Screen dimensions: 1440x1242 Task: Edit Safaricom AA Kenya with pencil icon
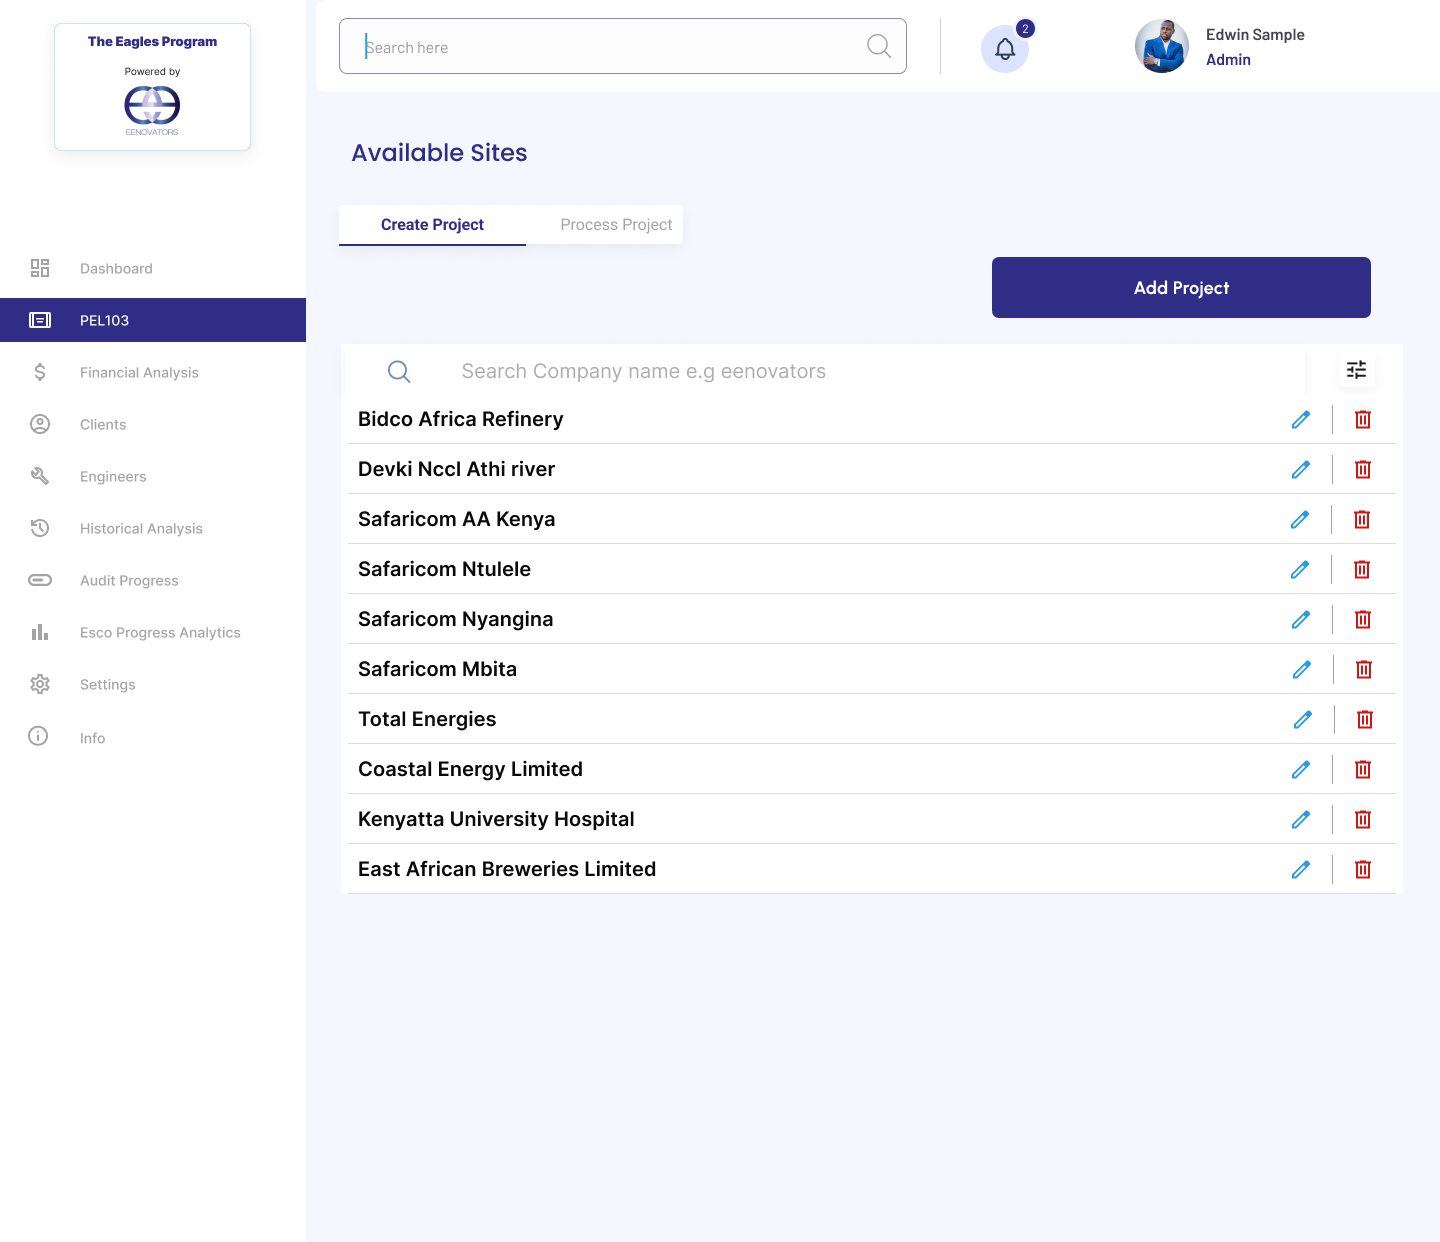pos(1299,519)
